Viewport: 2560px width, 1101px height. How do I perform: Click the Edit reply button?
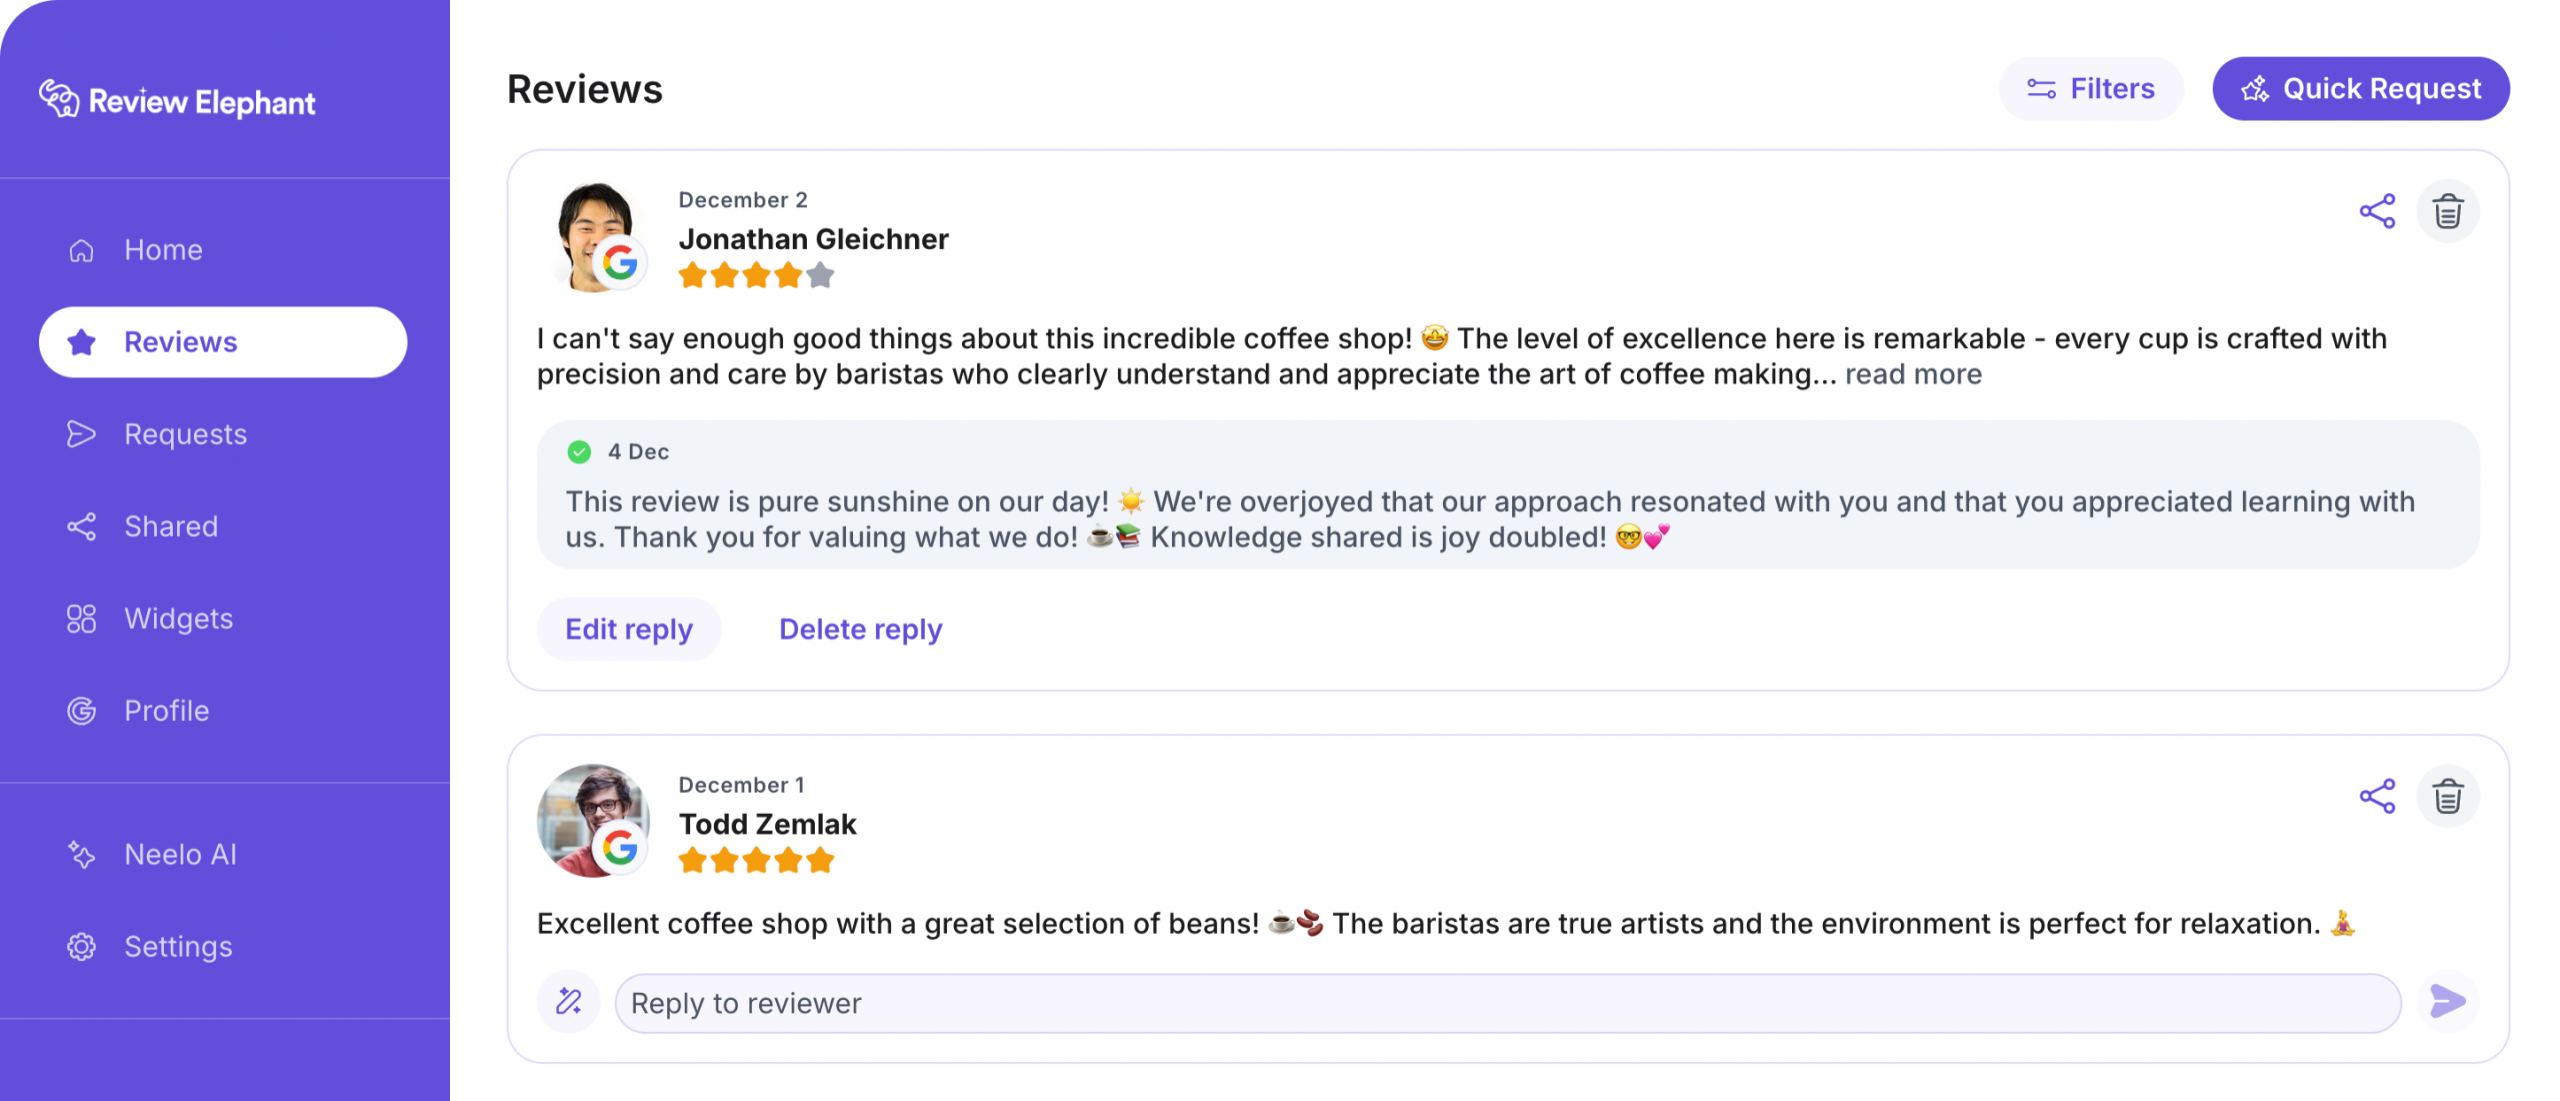[x=629, y=629]
